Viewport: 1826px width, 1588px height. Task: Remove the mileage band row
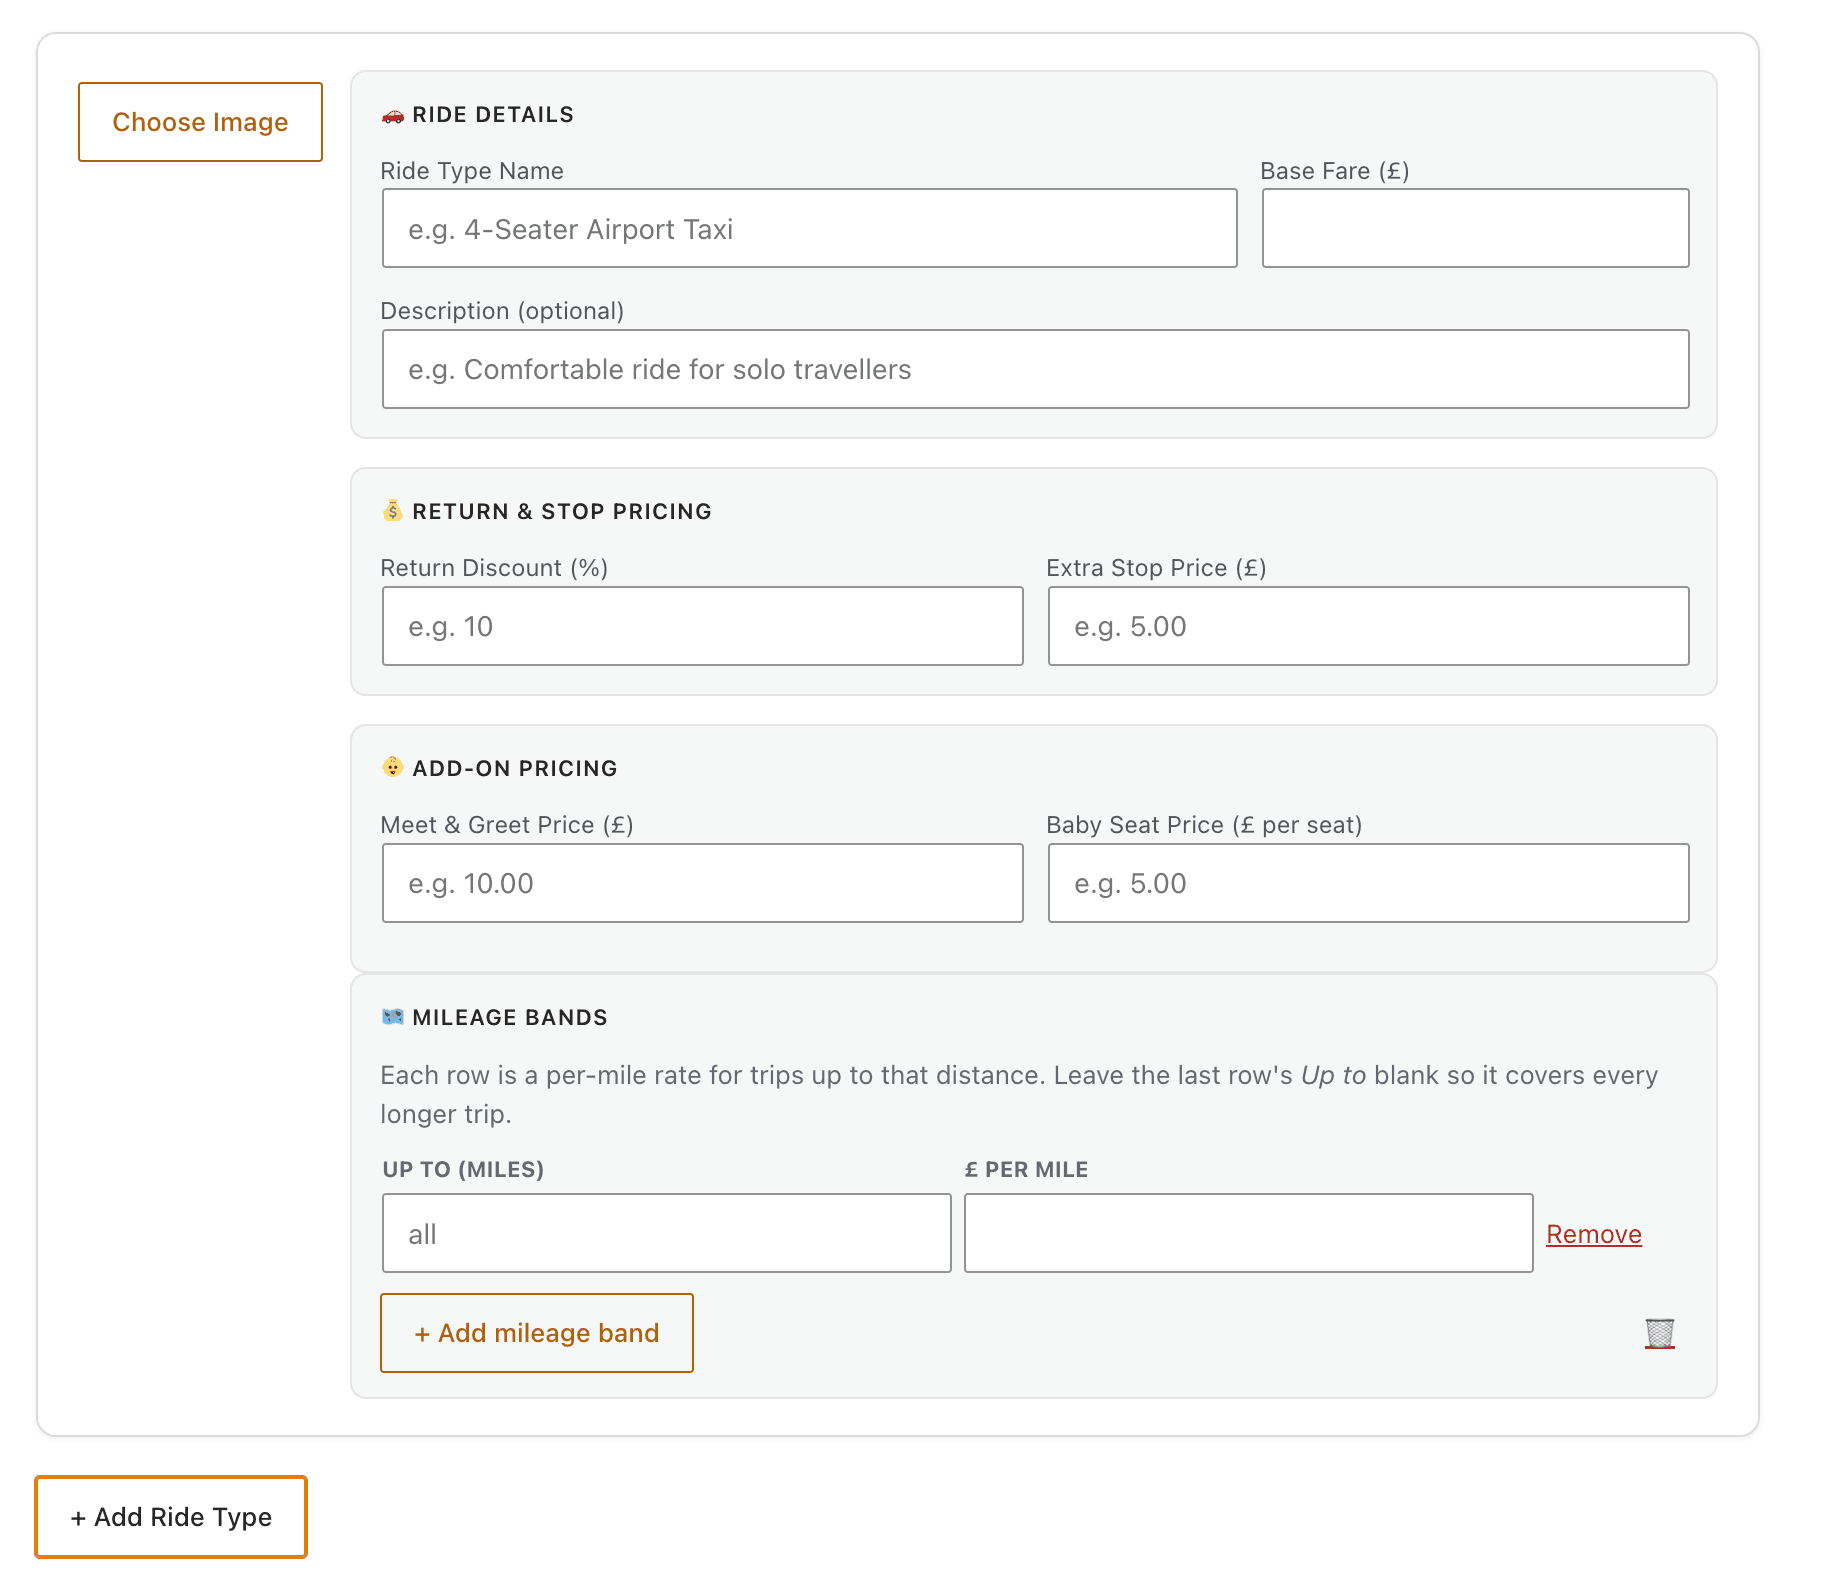[1594, 1234]
